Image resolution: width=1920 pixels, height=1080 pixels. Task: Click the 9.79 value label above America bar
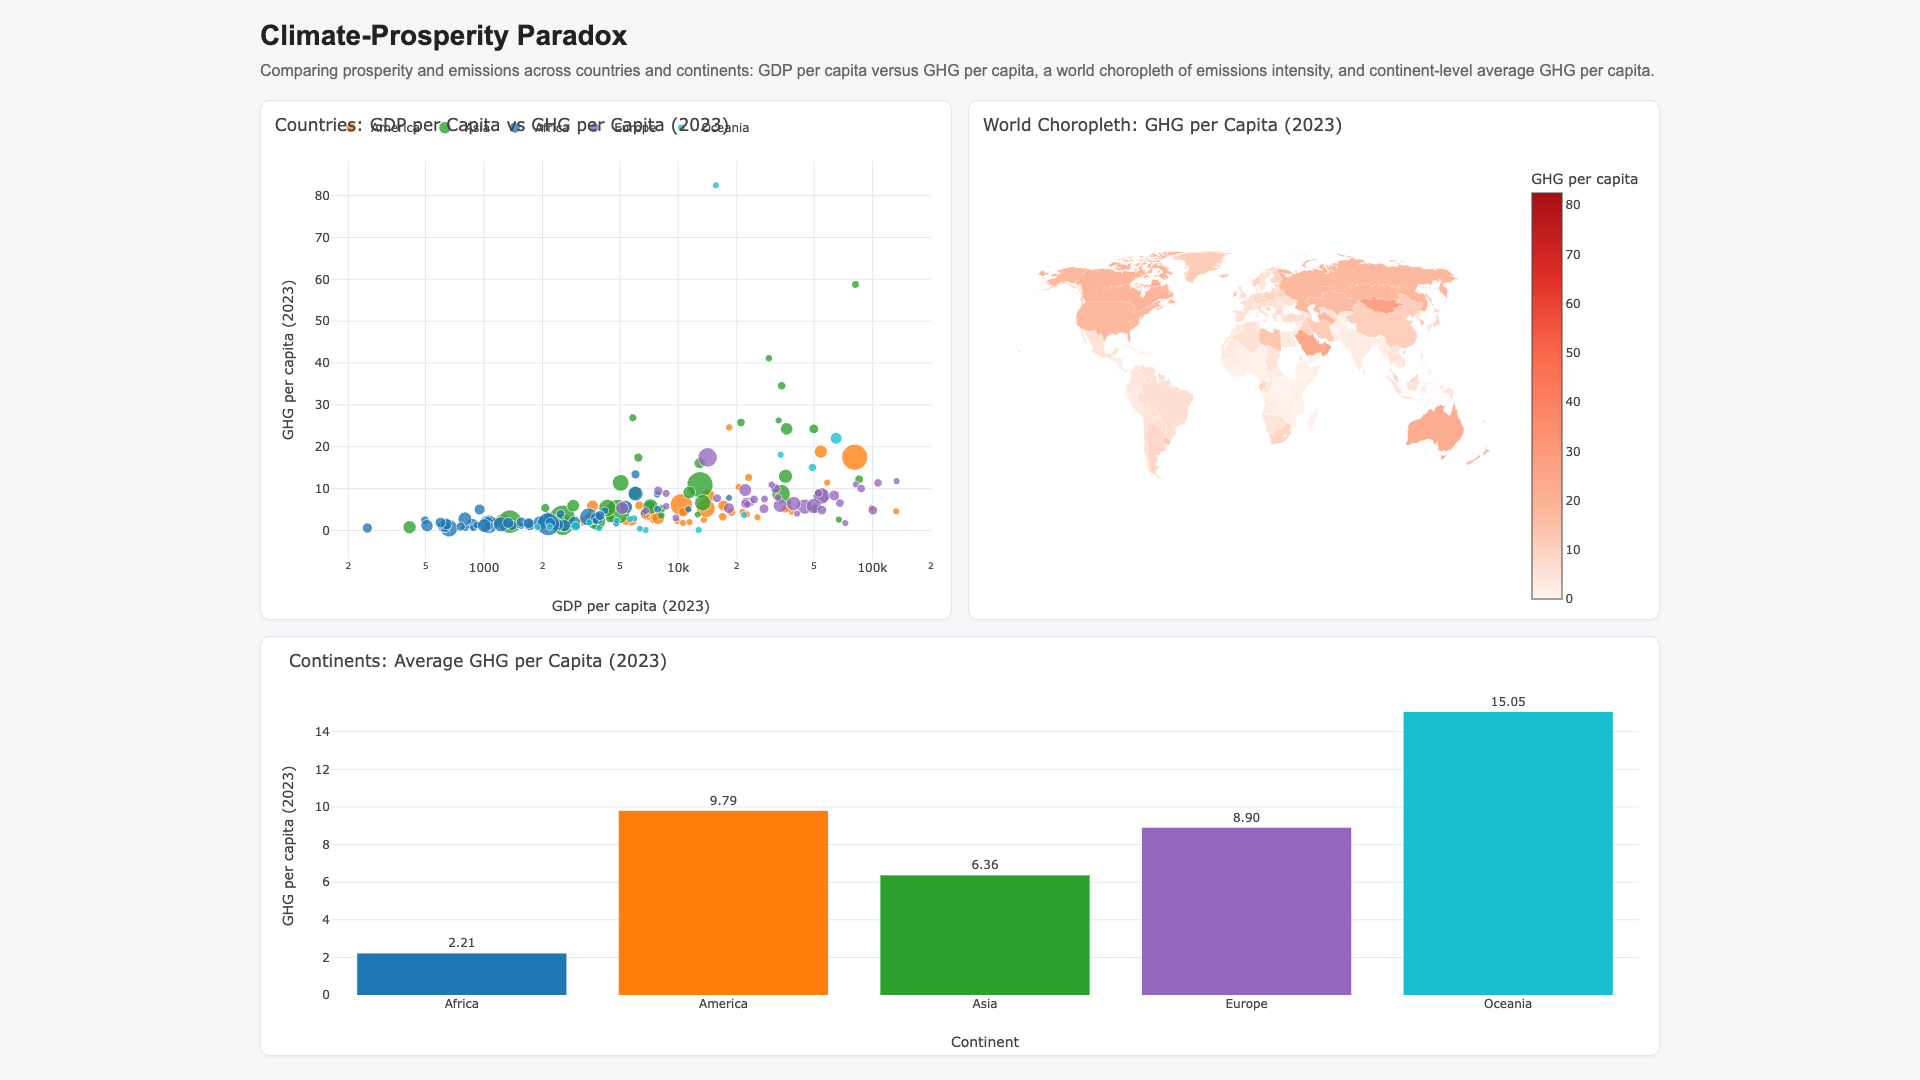(723, 801)
